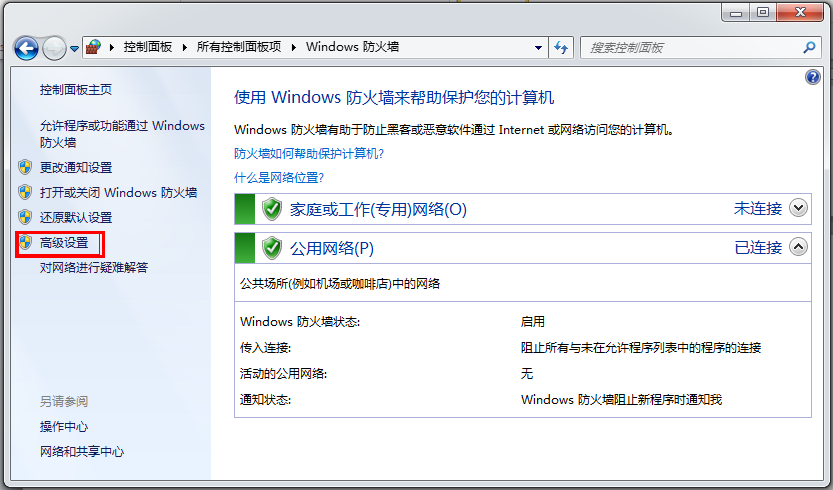
Task: Open 对网络进行疑难解答 link
Action: pyautogui.click(x=94, y=267)
